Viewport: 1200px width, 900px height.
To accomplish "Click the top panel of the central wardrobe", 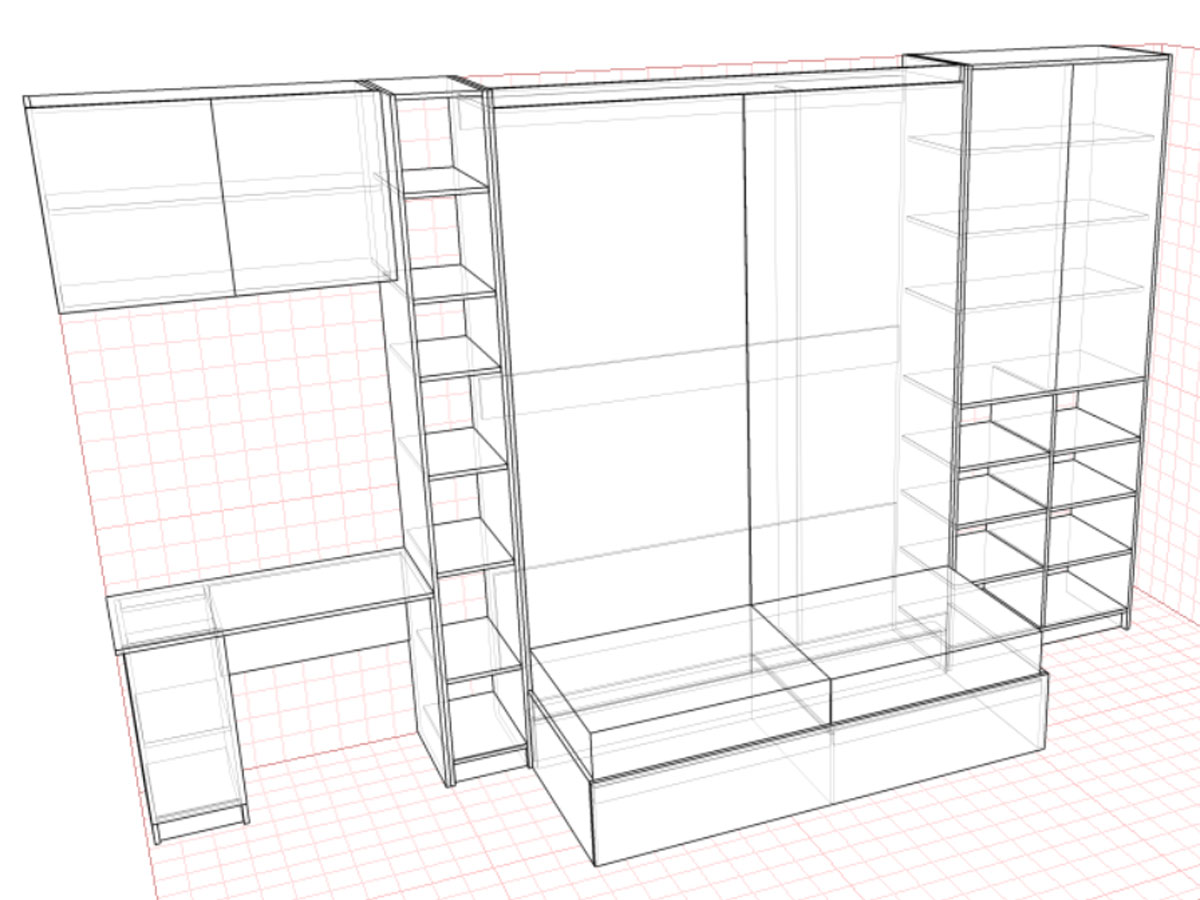I will [720, 88].
